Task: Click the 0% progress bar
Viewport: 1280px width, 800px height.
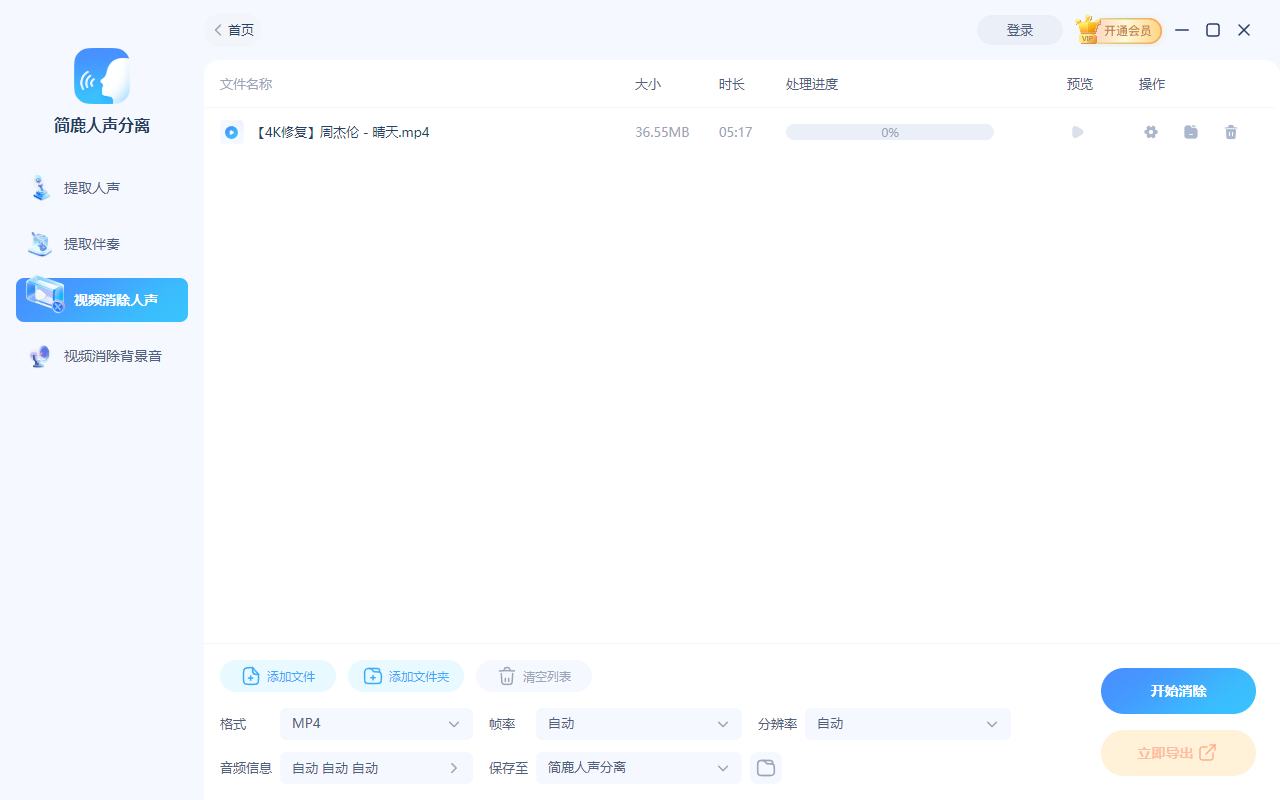Action: tap(889, 131)
